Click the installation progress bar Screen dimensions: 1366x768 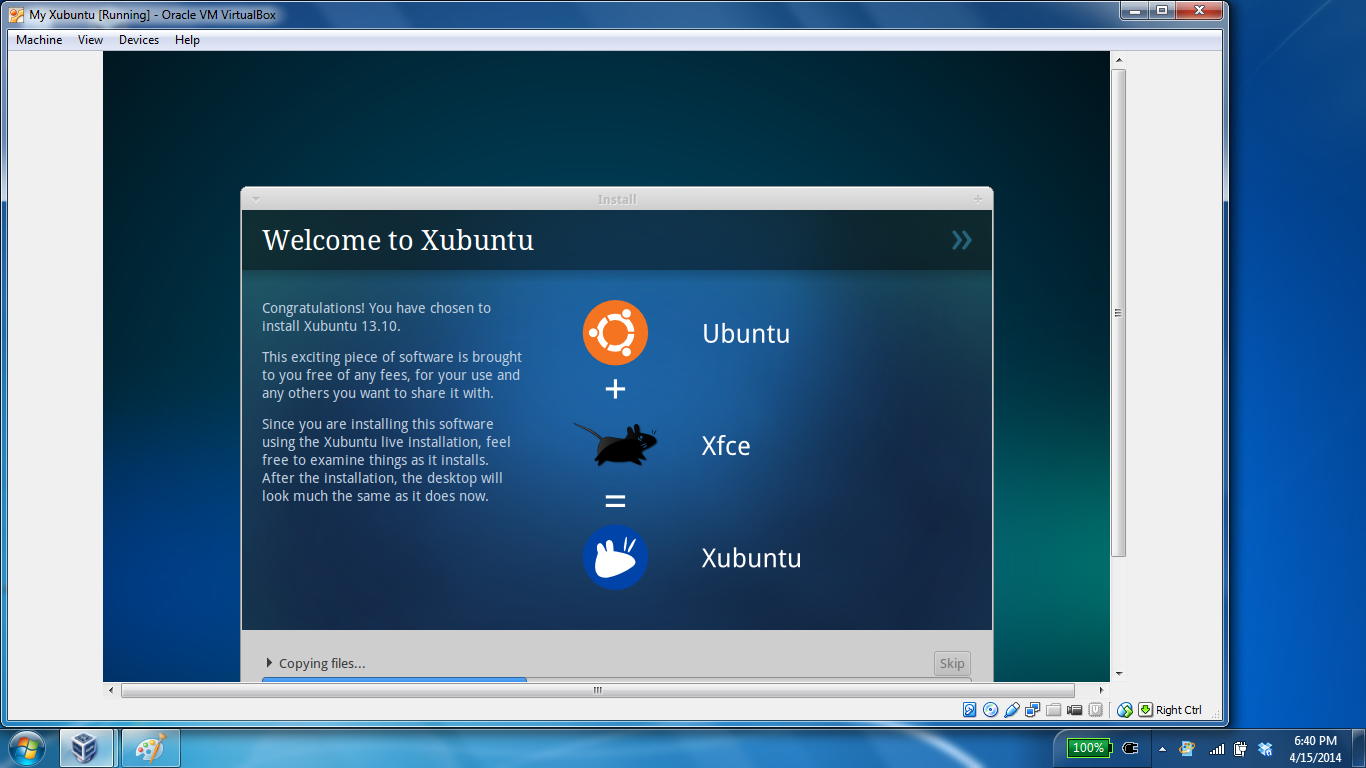[616, 680]
